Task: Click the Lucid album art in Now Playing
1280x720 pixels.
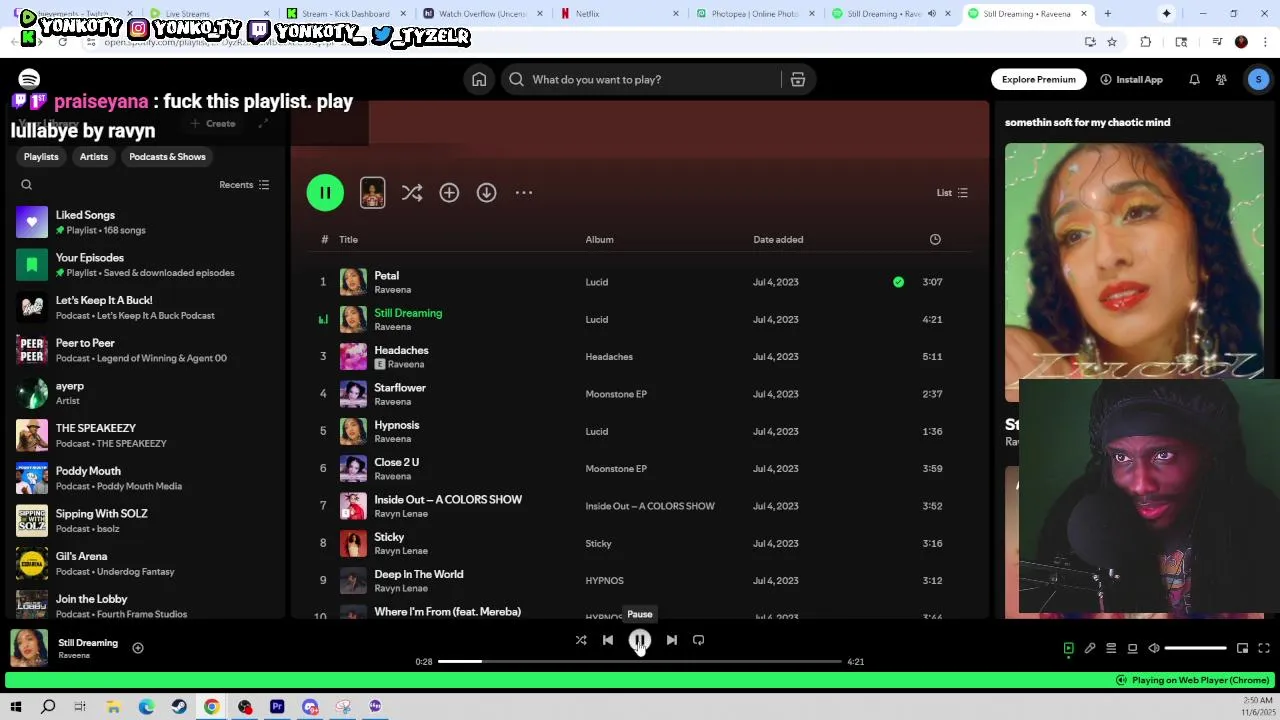Action: (x=1134, y=272)
